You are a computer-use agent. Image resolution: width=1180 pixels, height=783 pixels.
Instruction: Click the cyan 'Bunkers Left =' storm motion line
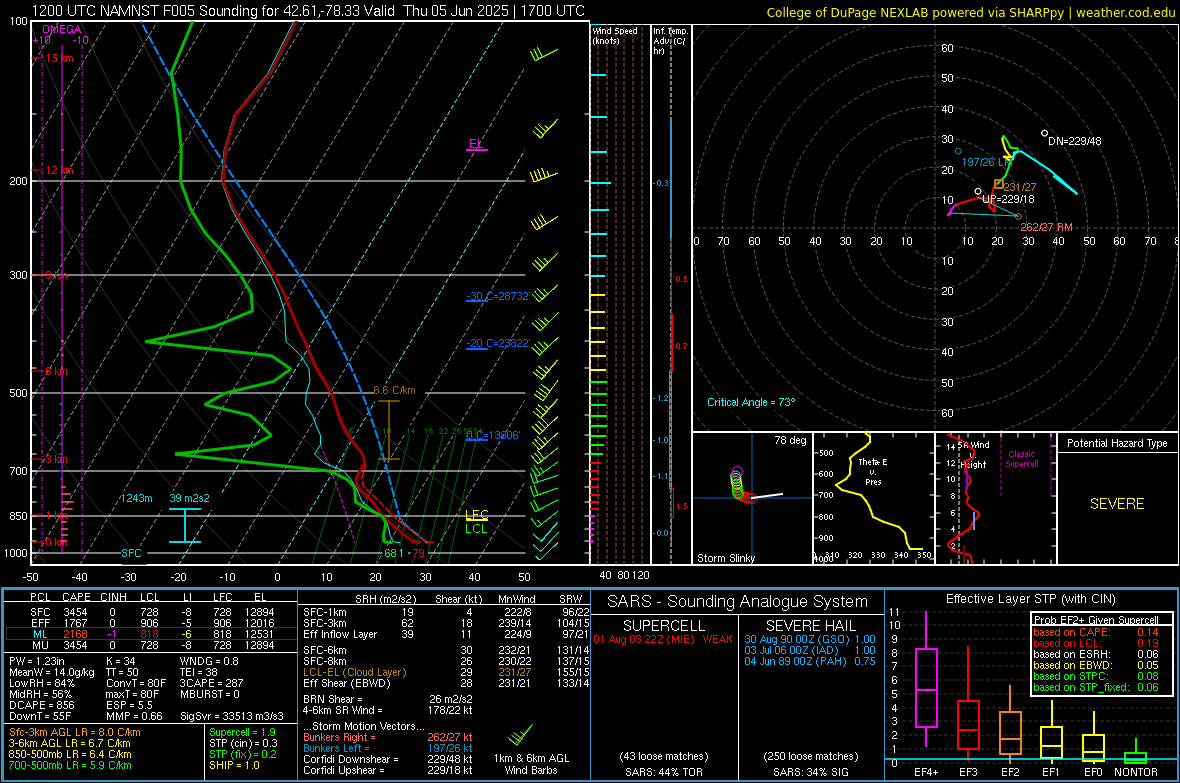point(388,748)
